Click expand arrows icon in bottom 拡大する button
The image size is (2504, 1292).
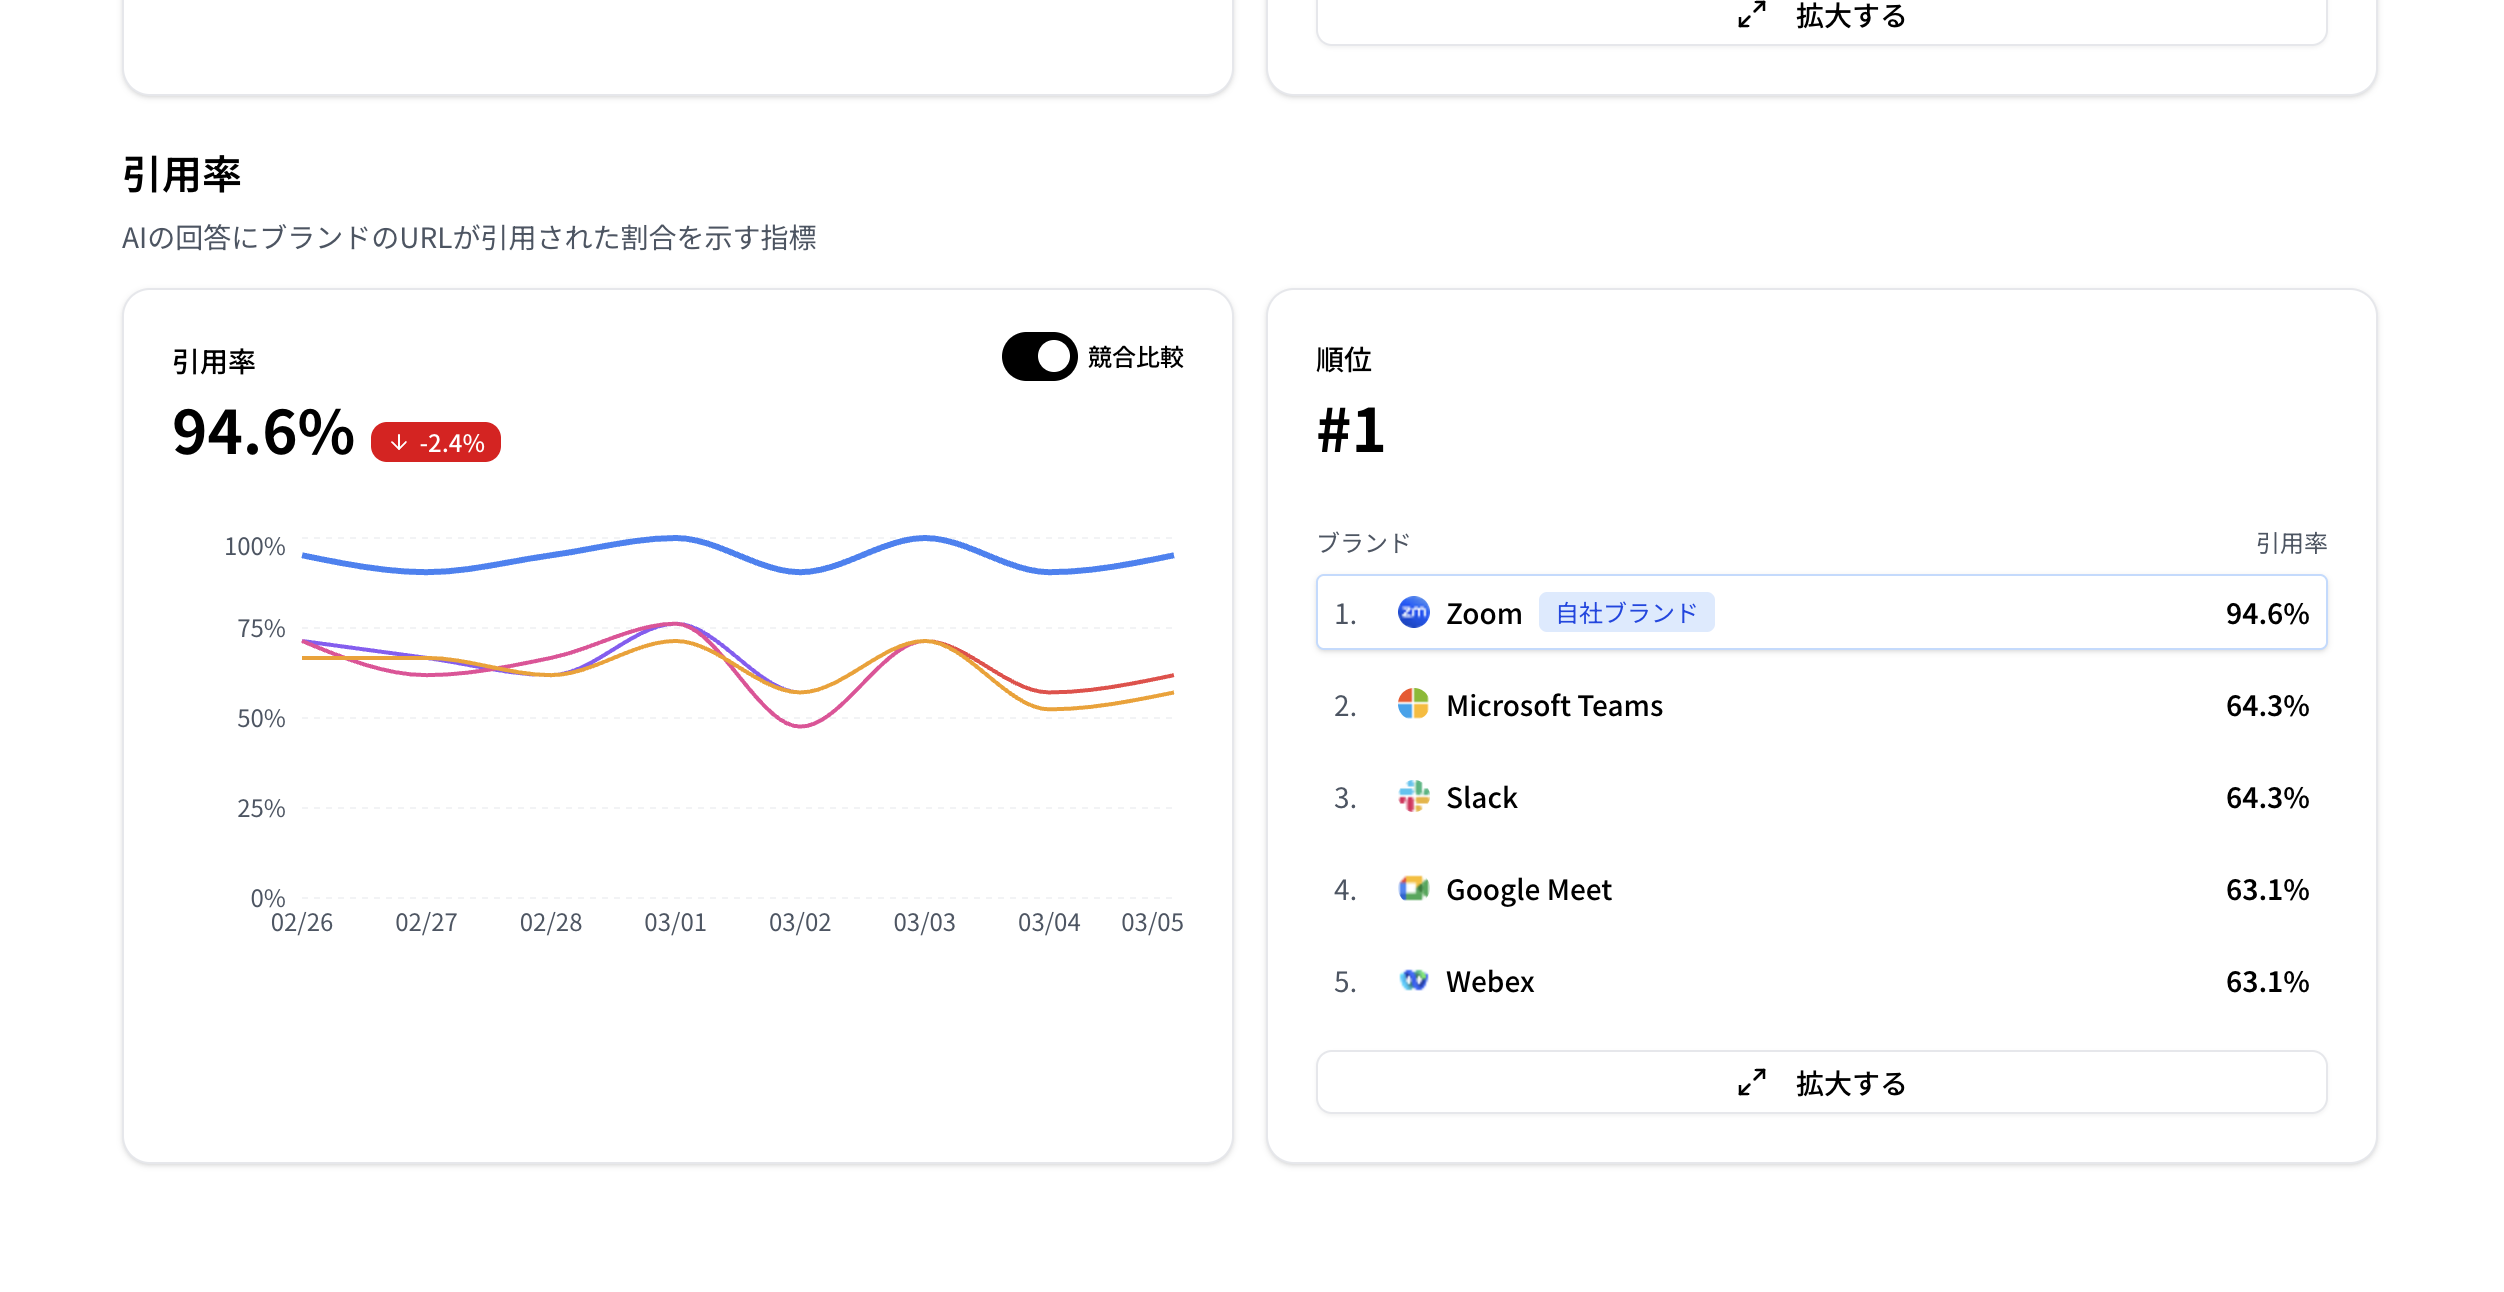(x=1751, y=1082)
